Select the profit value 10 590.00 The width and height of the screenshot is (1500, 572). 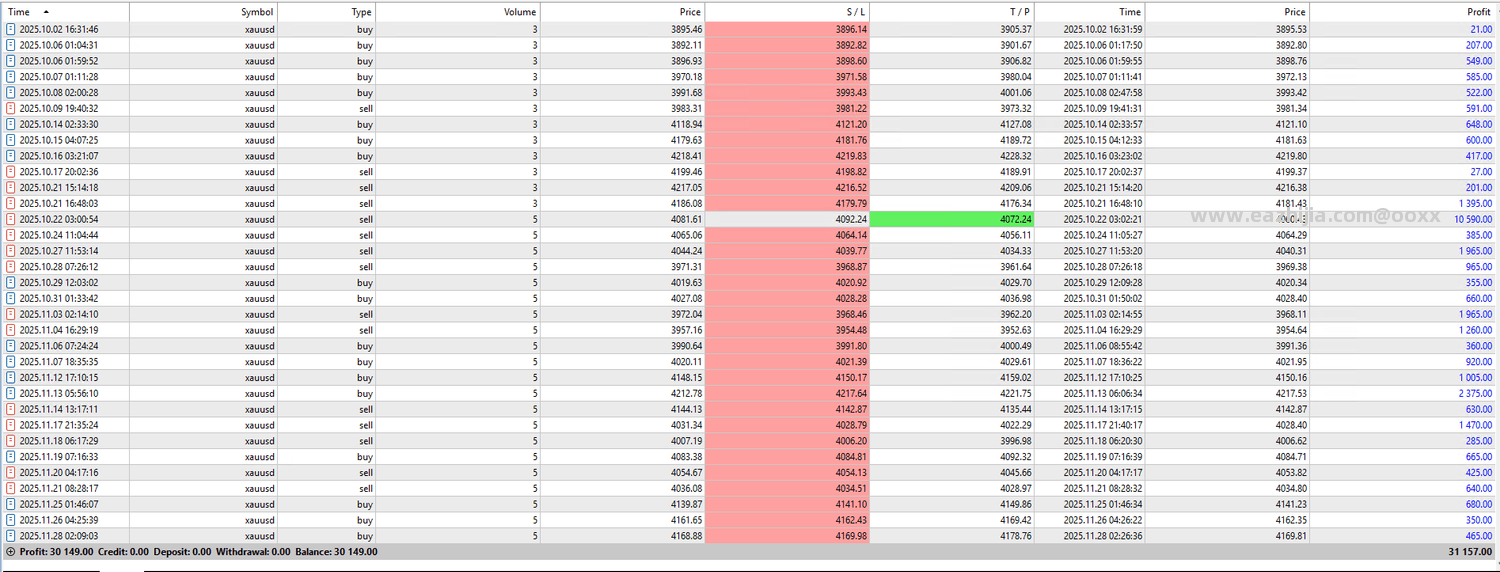pos(1473,219)
